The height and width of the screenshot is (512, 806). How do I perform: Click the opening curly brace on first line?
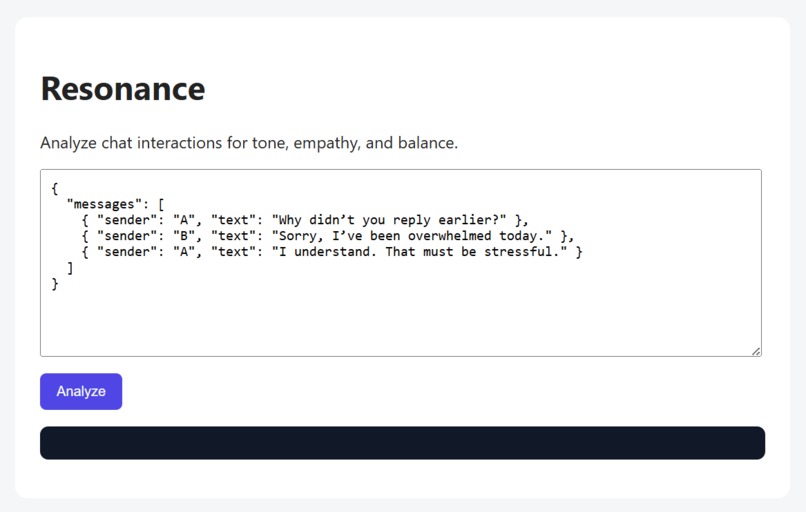coord(55,188)
